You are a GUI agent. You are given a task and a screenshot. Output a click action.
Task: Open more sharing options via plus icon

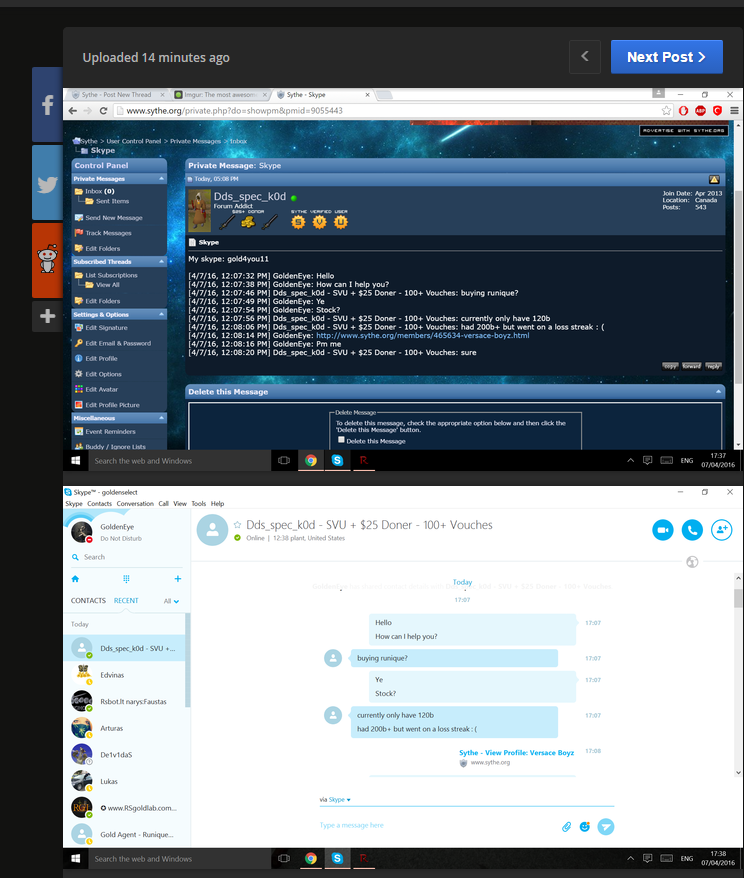click(48, 316)
